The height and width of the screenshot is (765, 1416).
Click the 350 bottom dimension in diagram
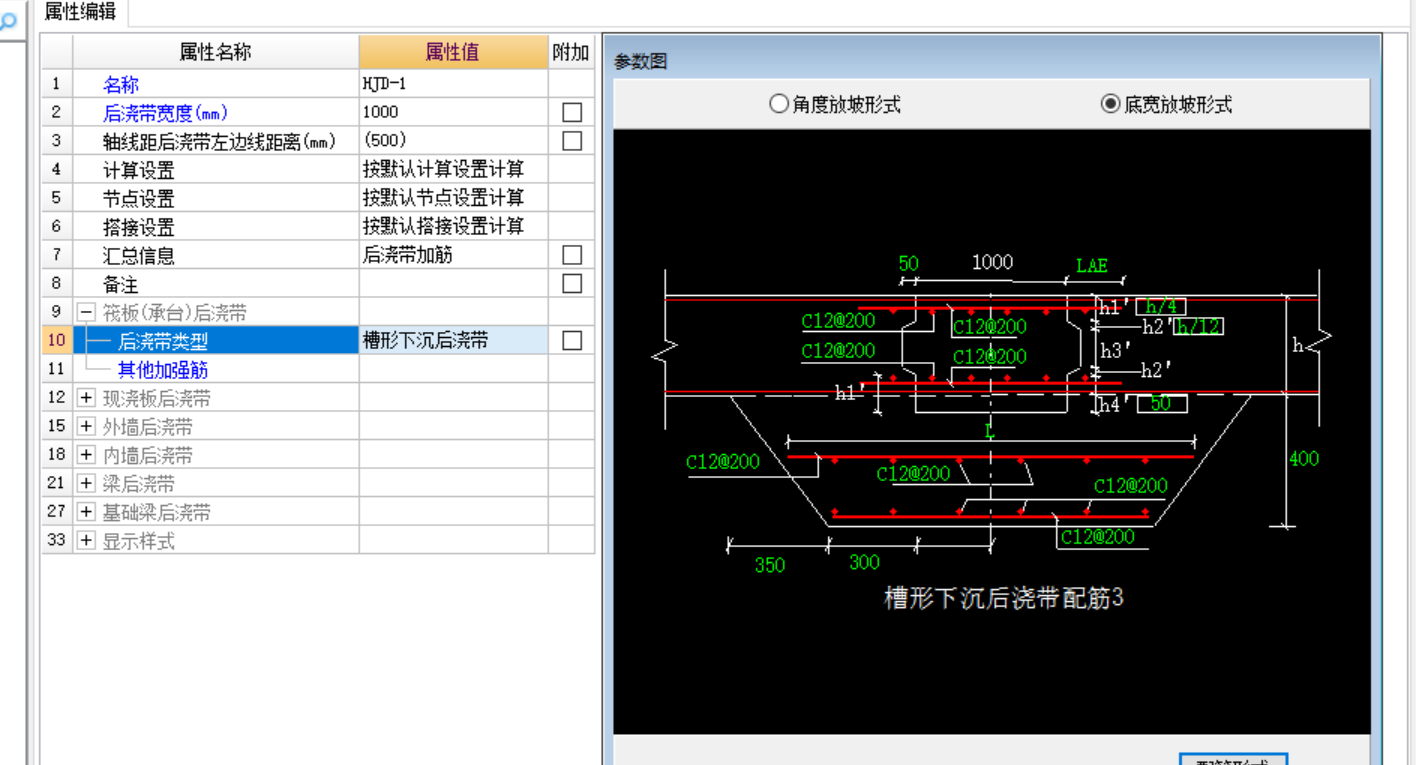click(x=770, y=565)
